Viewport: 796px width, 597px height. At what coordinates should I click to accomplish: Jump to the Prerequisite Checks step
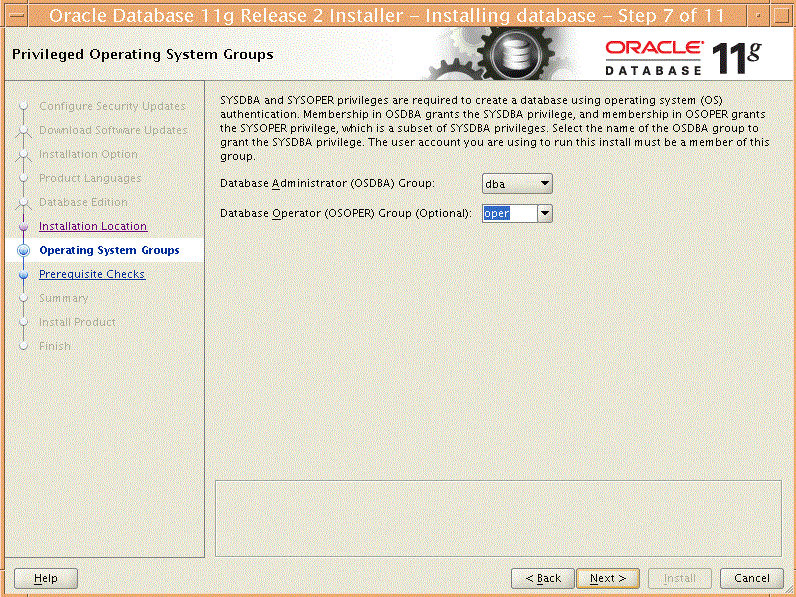click(x=92, y=274)
